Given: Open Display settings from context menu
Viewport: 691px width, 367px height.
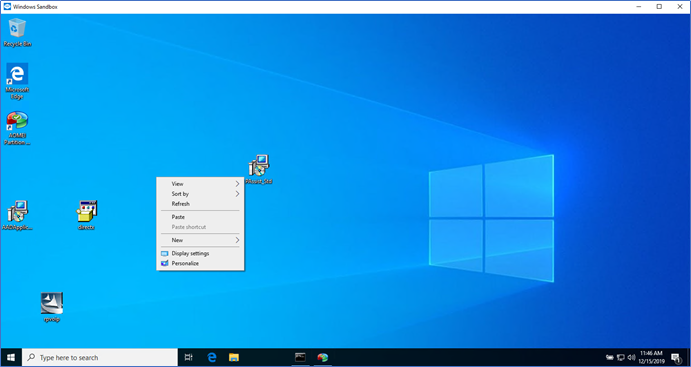Looking at the screenshot, I should click(200, 254).
